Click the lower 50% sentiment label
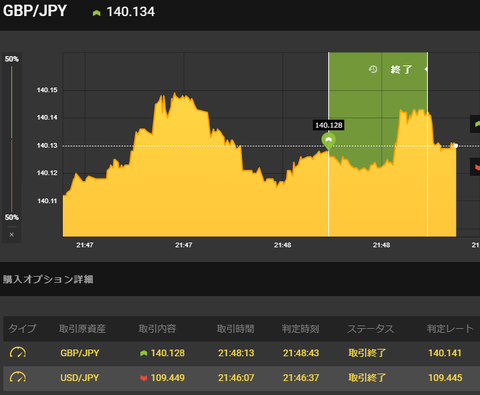Viewport: 480px width, 395px height. pos(12,217)
